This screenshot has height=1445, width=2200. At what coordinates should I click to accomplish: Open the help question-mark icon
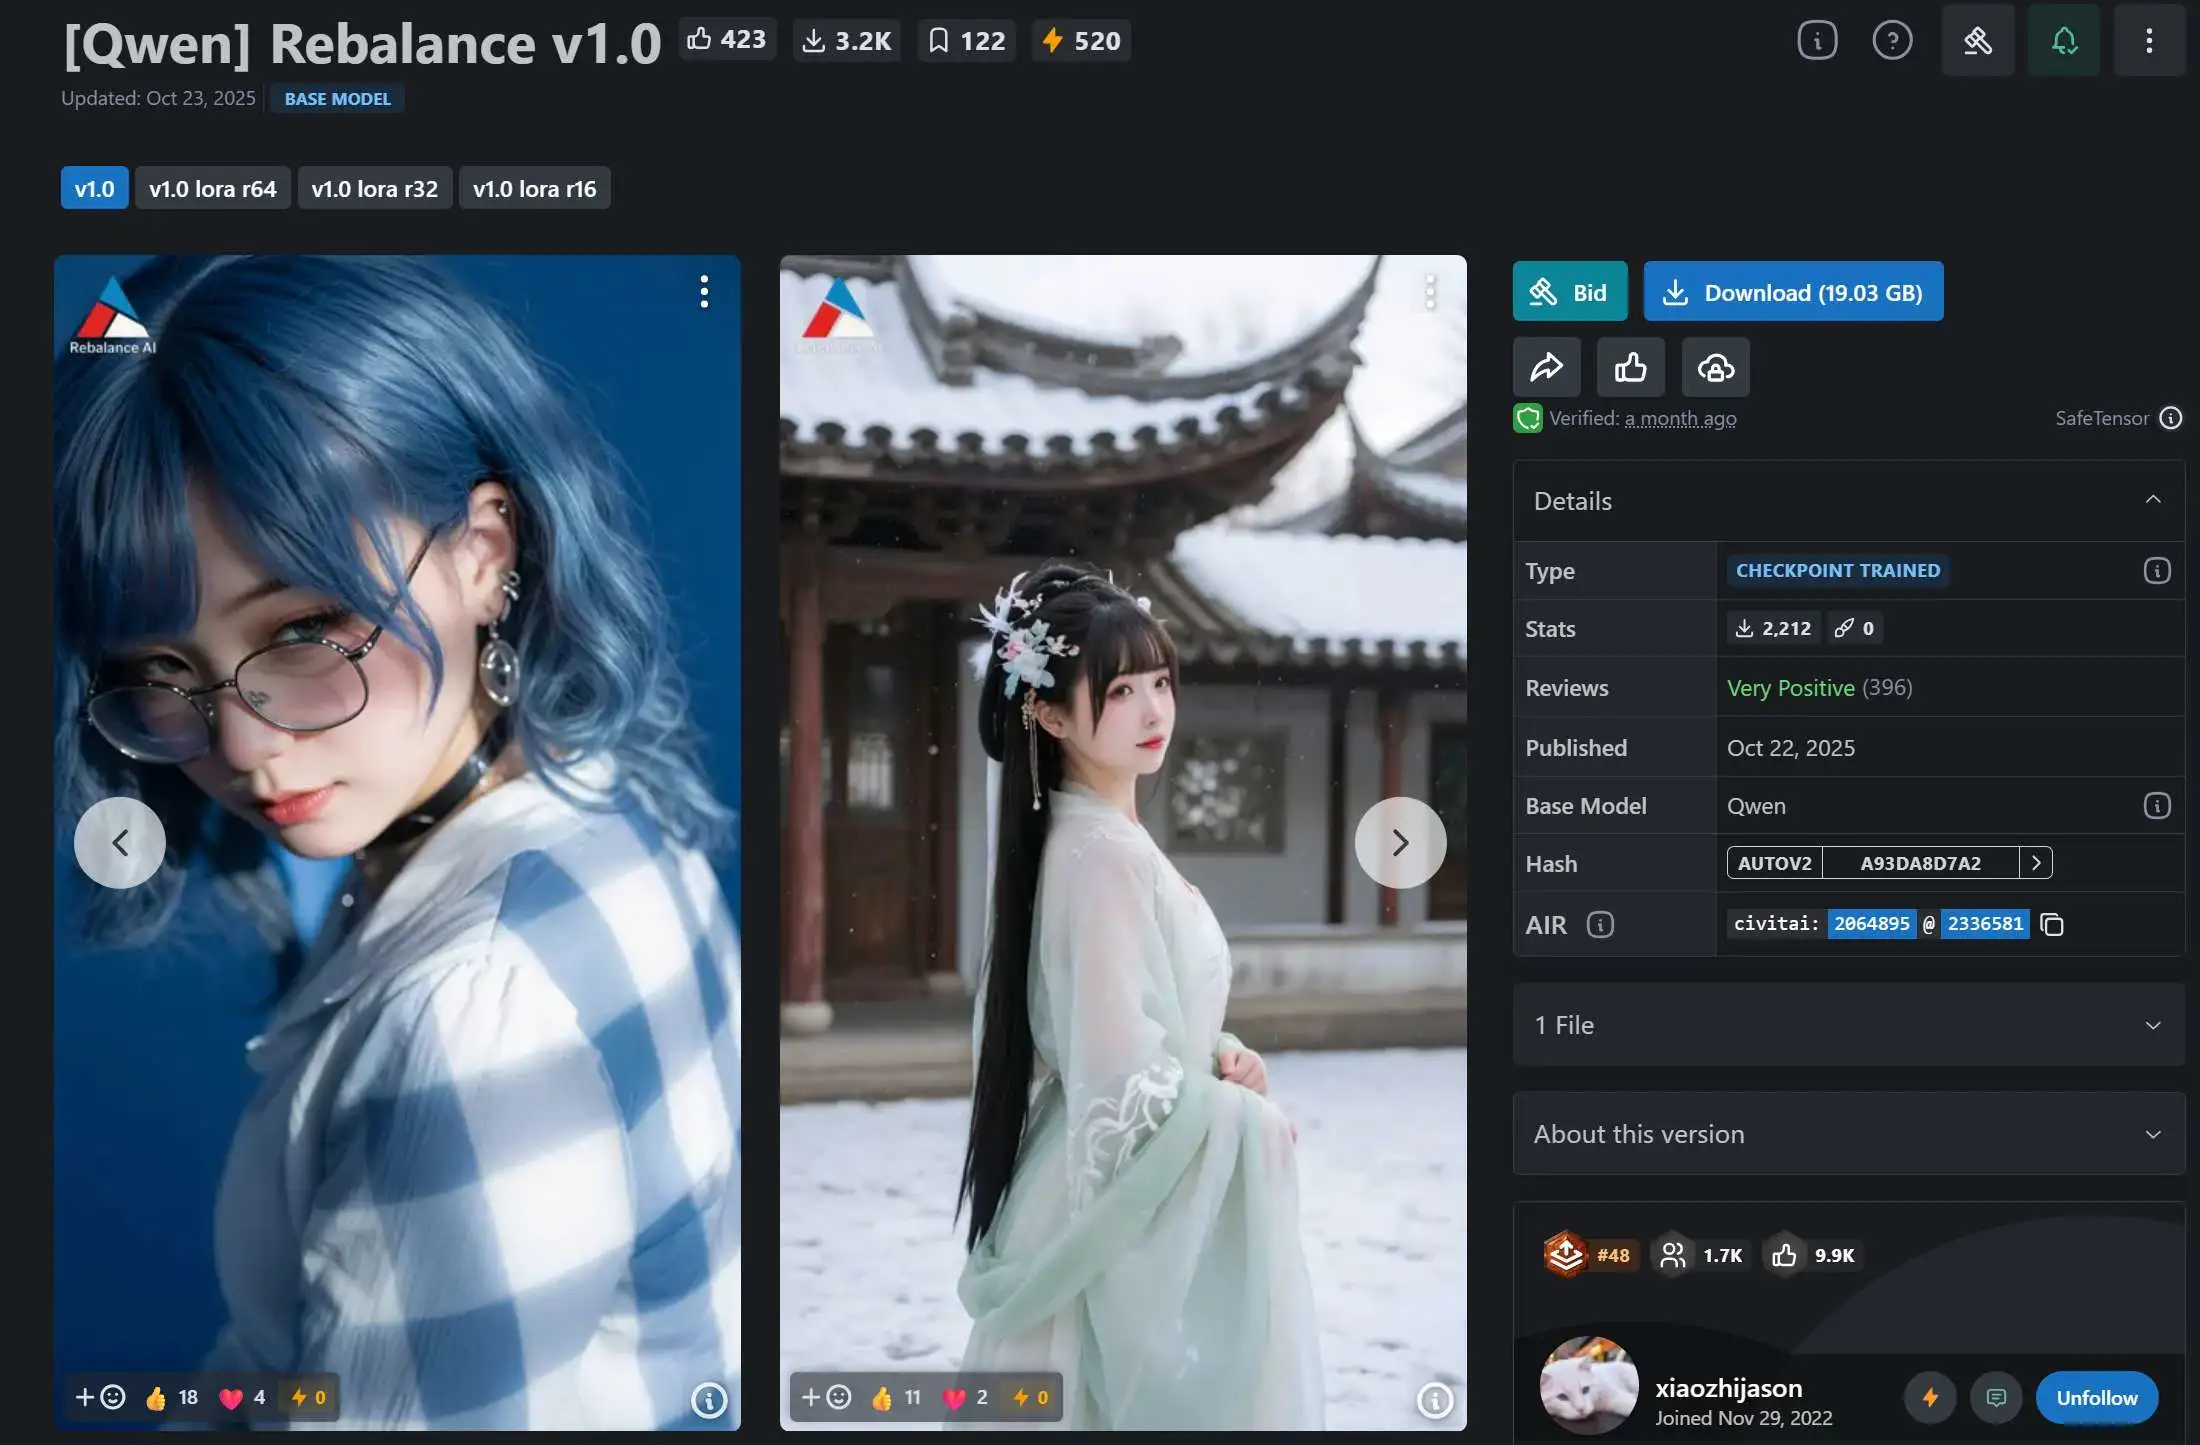[x=1892, y=40]
